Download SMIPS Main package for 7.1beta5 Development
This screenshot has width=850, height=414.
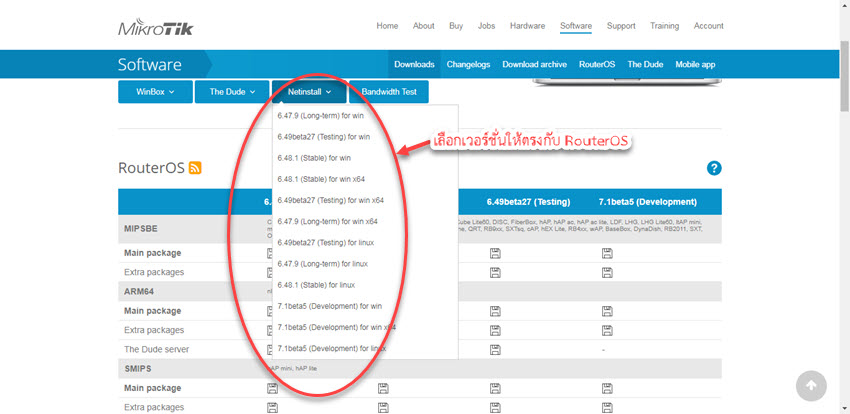pyautogui.click(x=607, y=388)
